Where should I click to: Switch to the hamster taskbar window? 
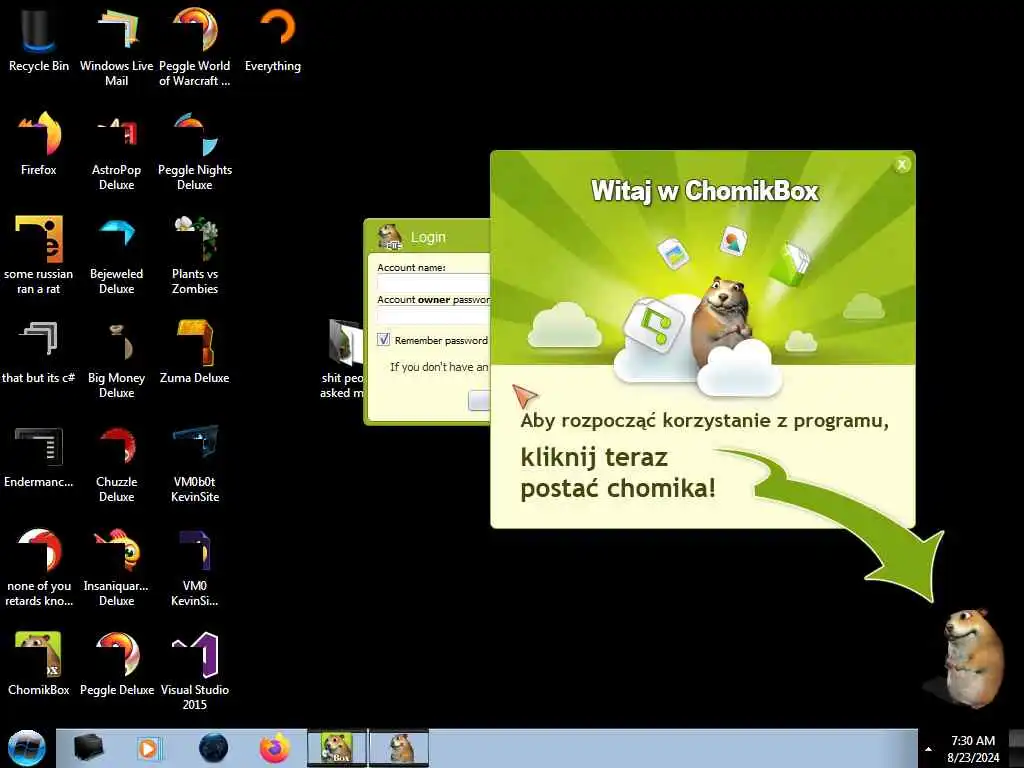point(400,748)
